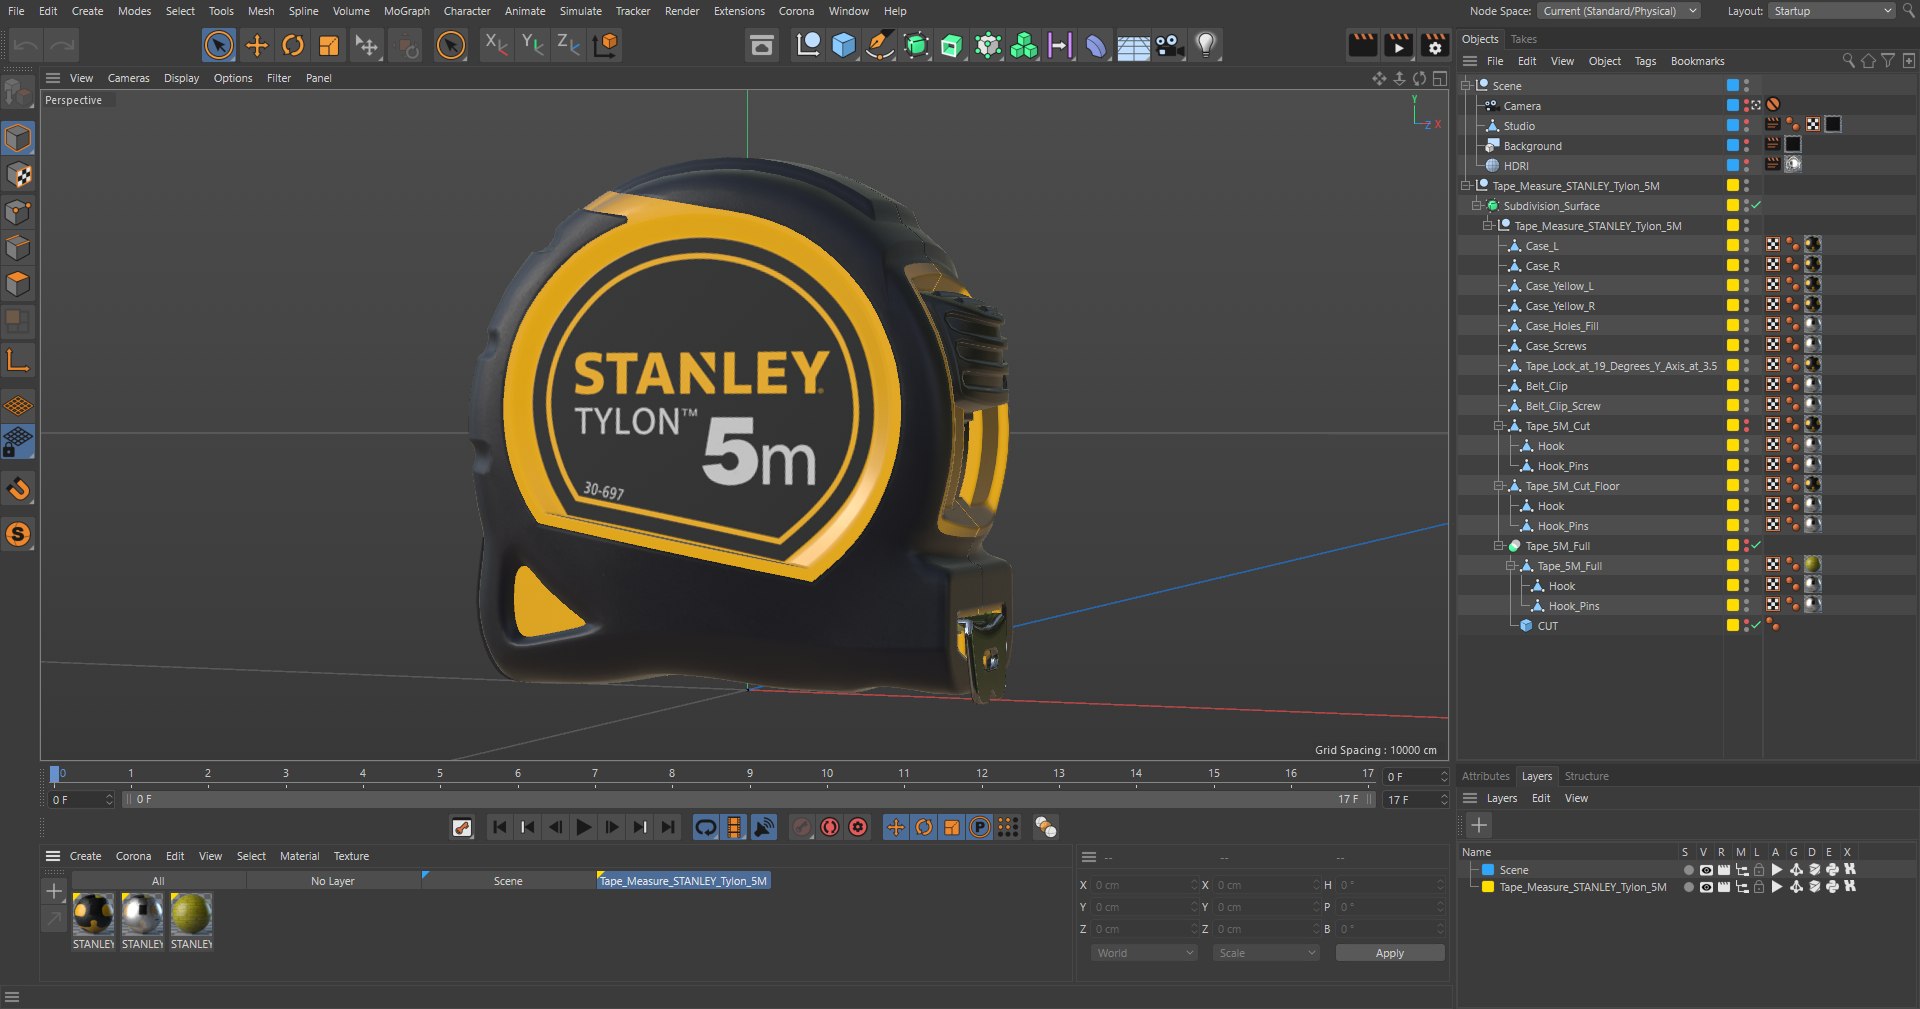Open the Spline pen tool
The image size is (1920, 1009).
coord(879,45)
